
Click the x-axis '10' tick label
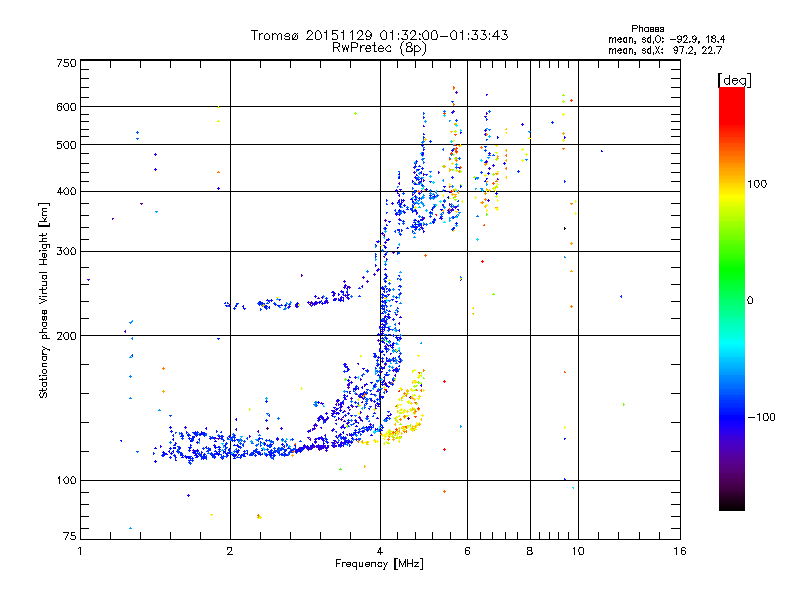pyautogui.click(x=578, y=551)
